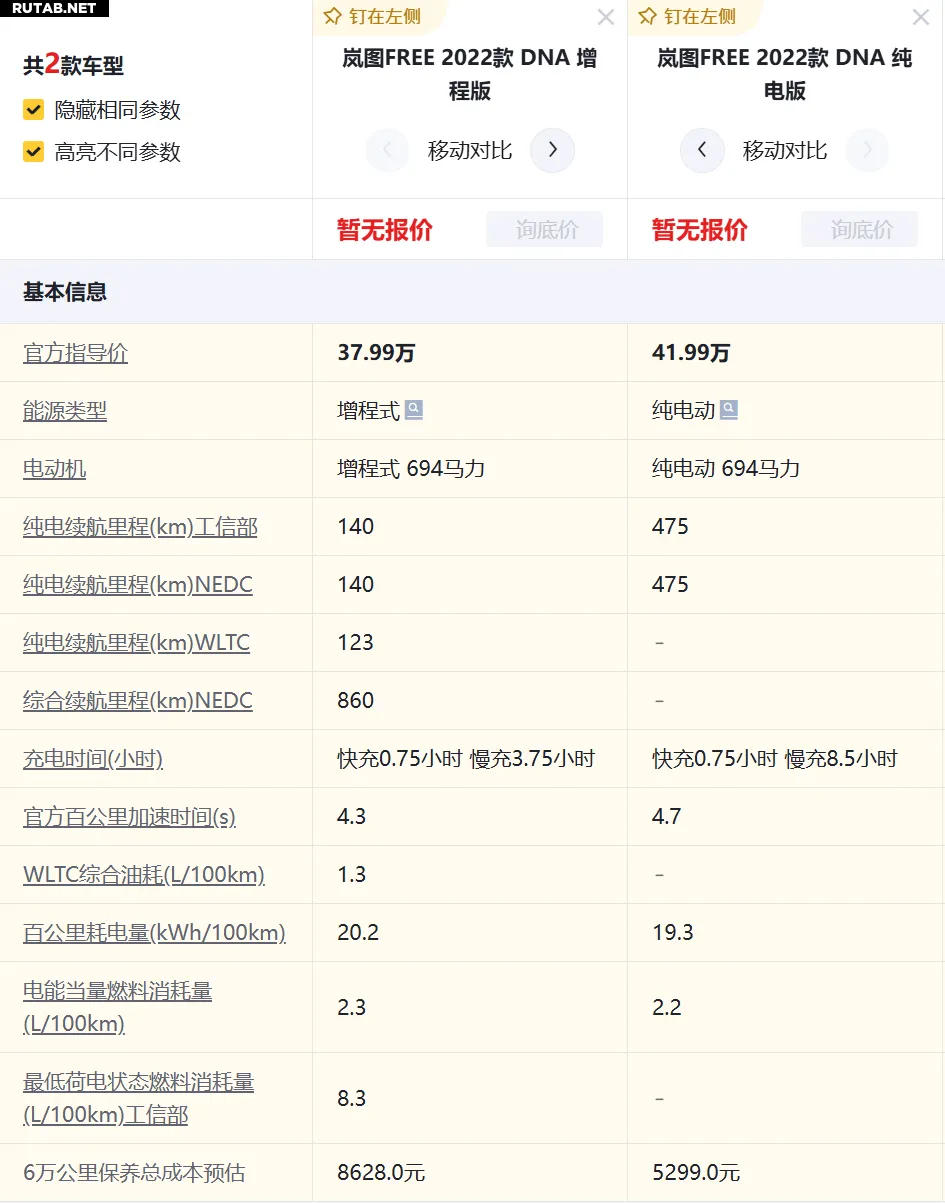Open the 电能当量燃料消耗量 parameter link
The image size is (945, 1203).
[x=117, y=1007]
